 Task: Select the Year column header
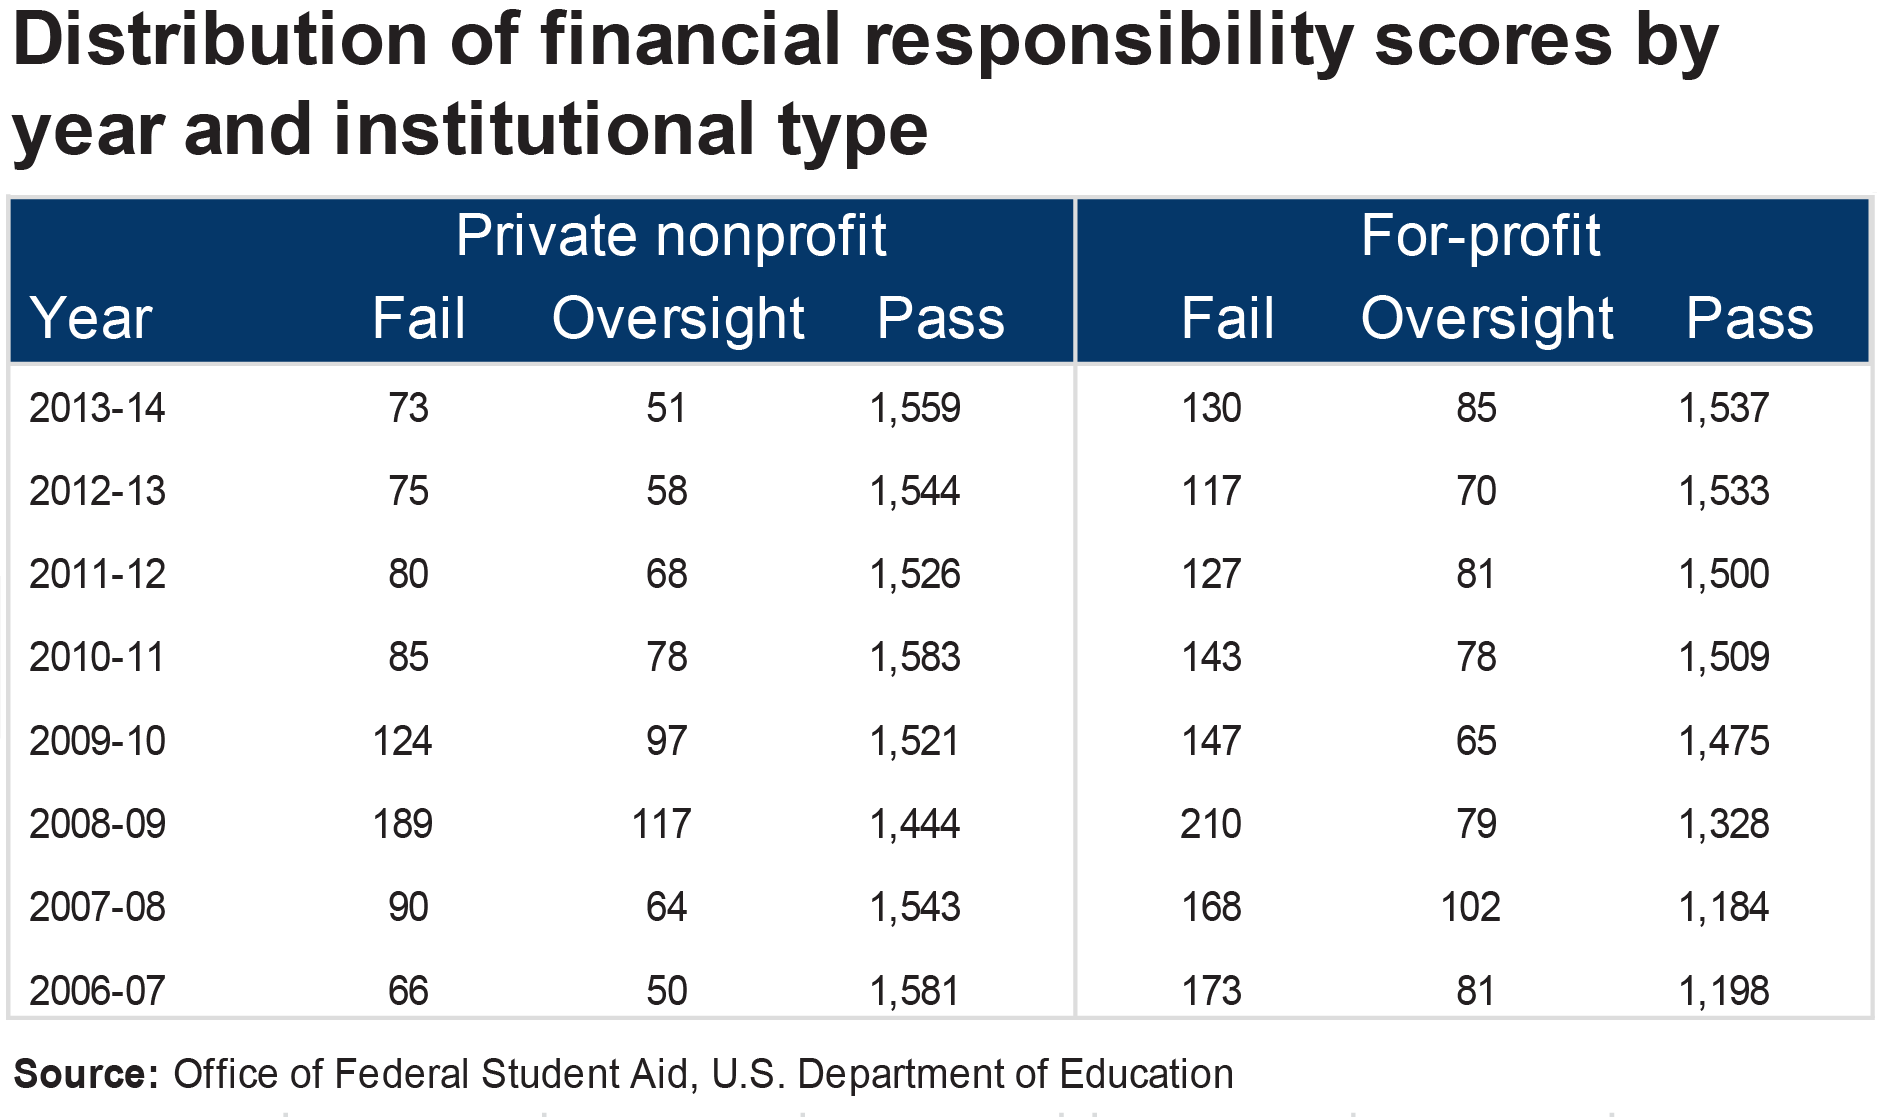click(91, 319)
